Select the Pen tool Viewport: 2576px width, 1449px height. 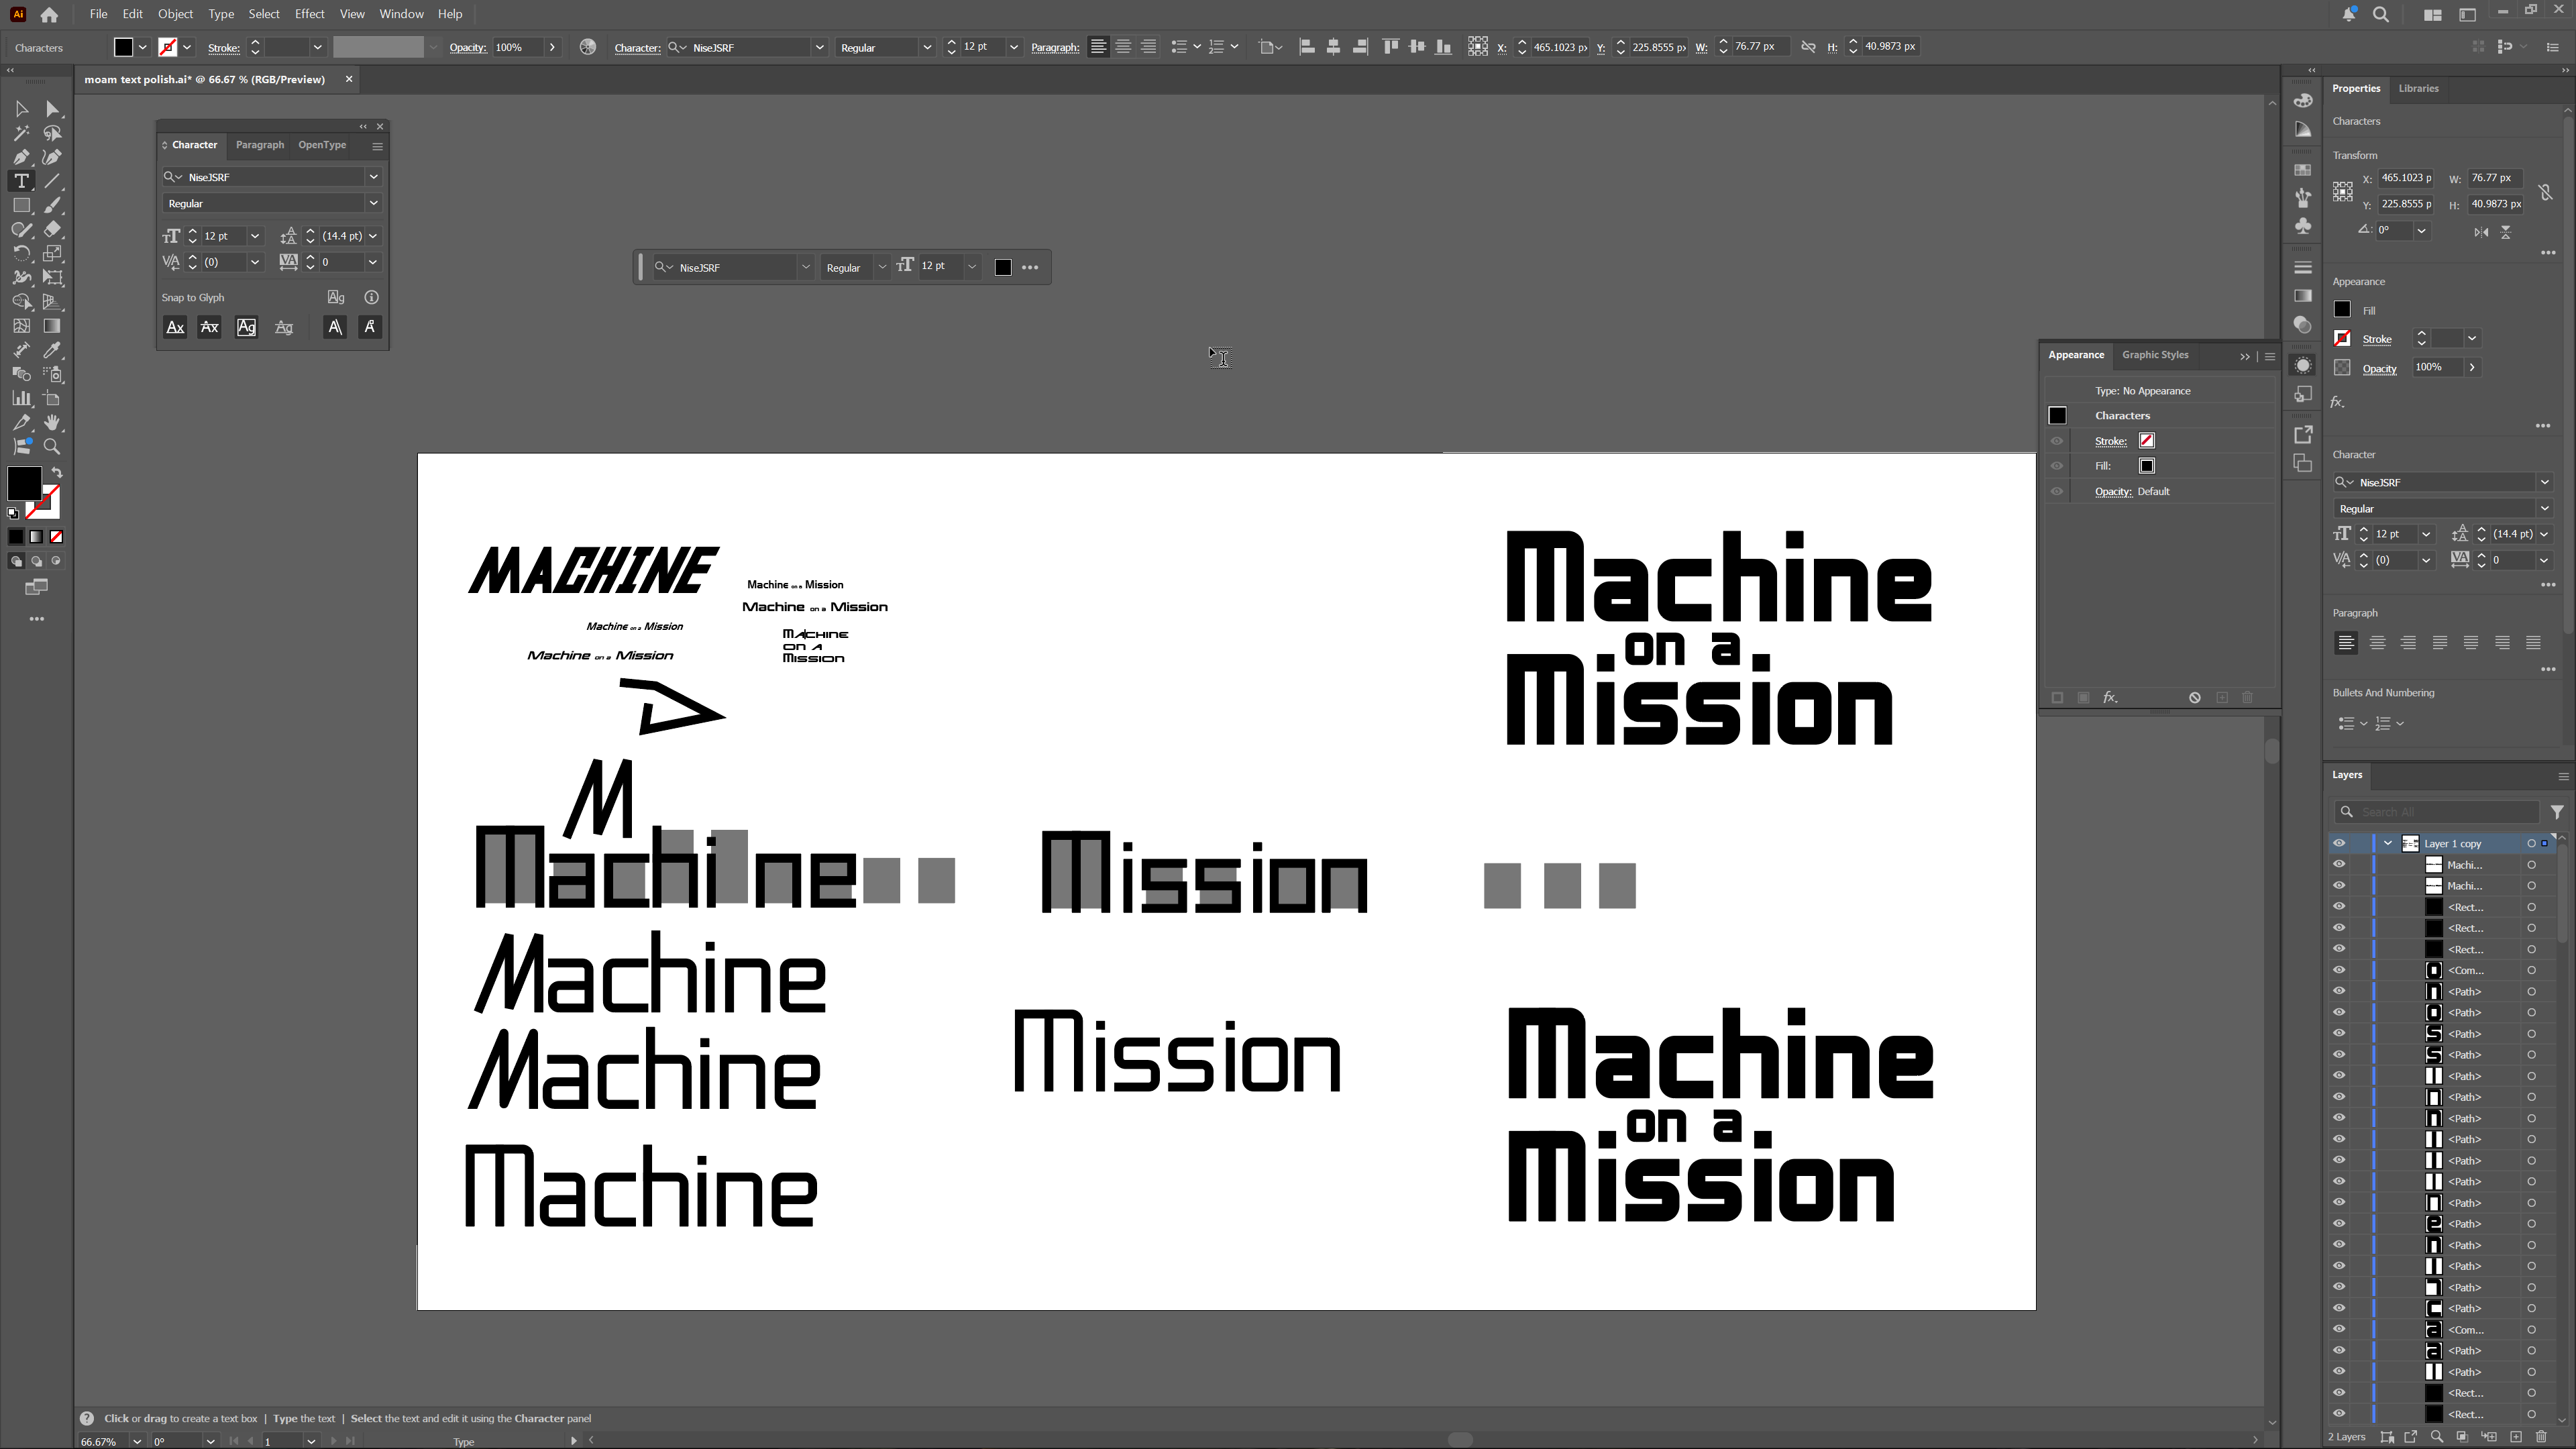click(21, 157)
